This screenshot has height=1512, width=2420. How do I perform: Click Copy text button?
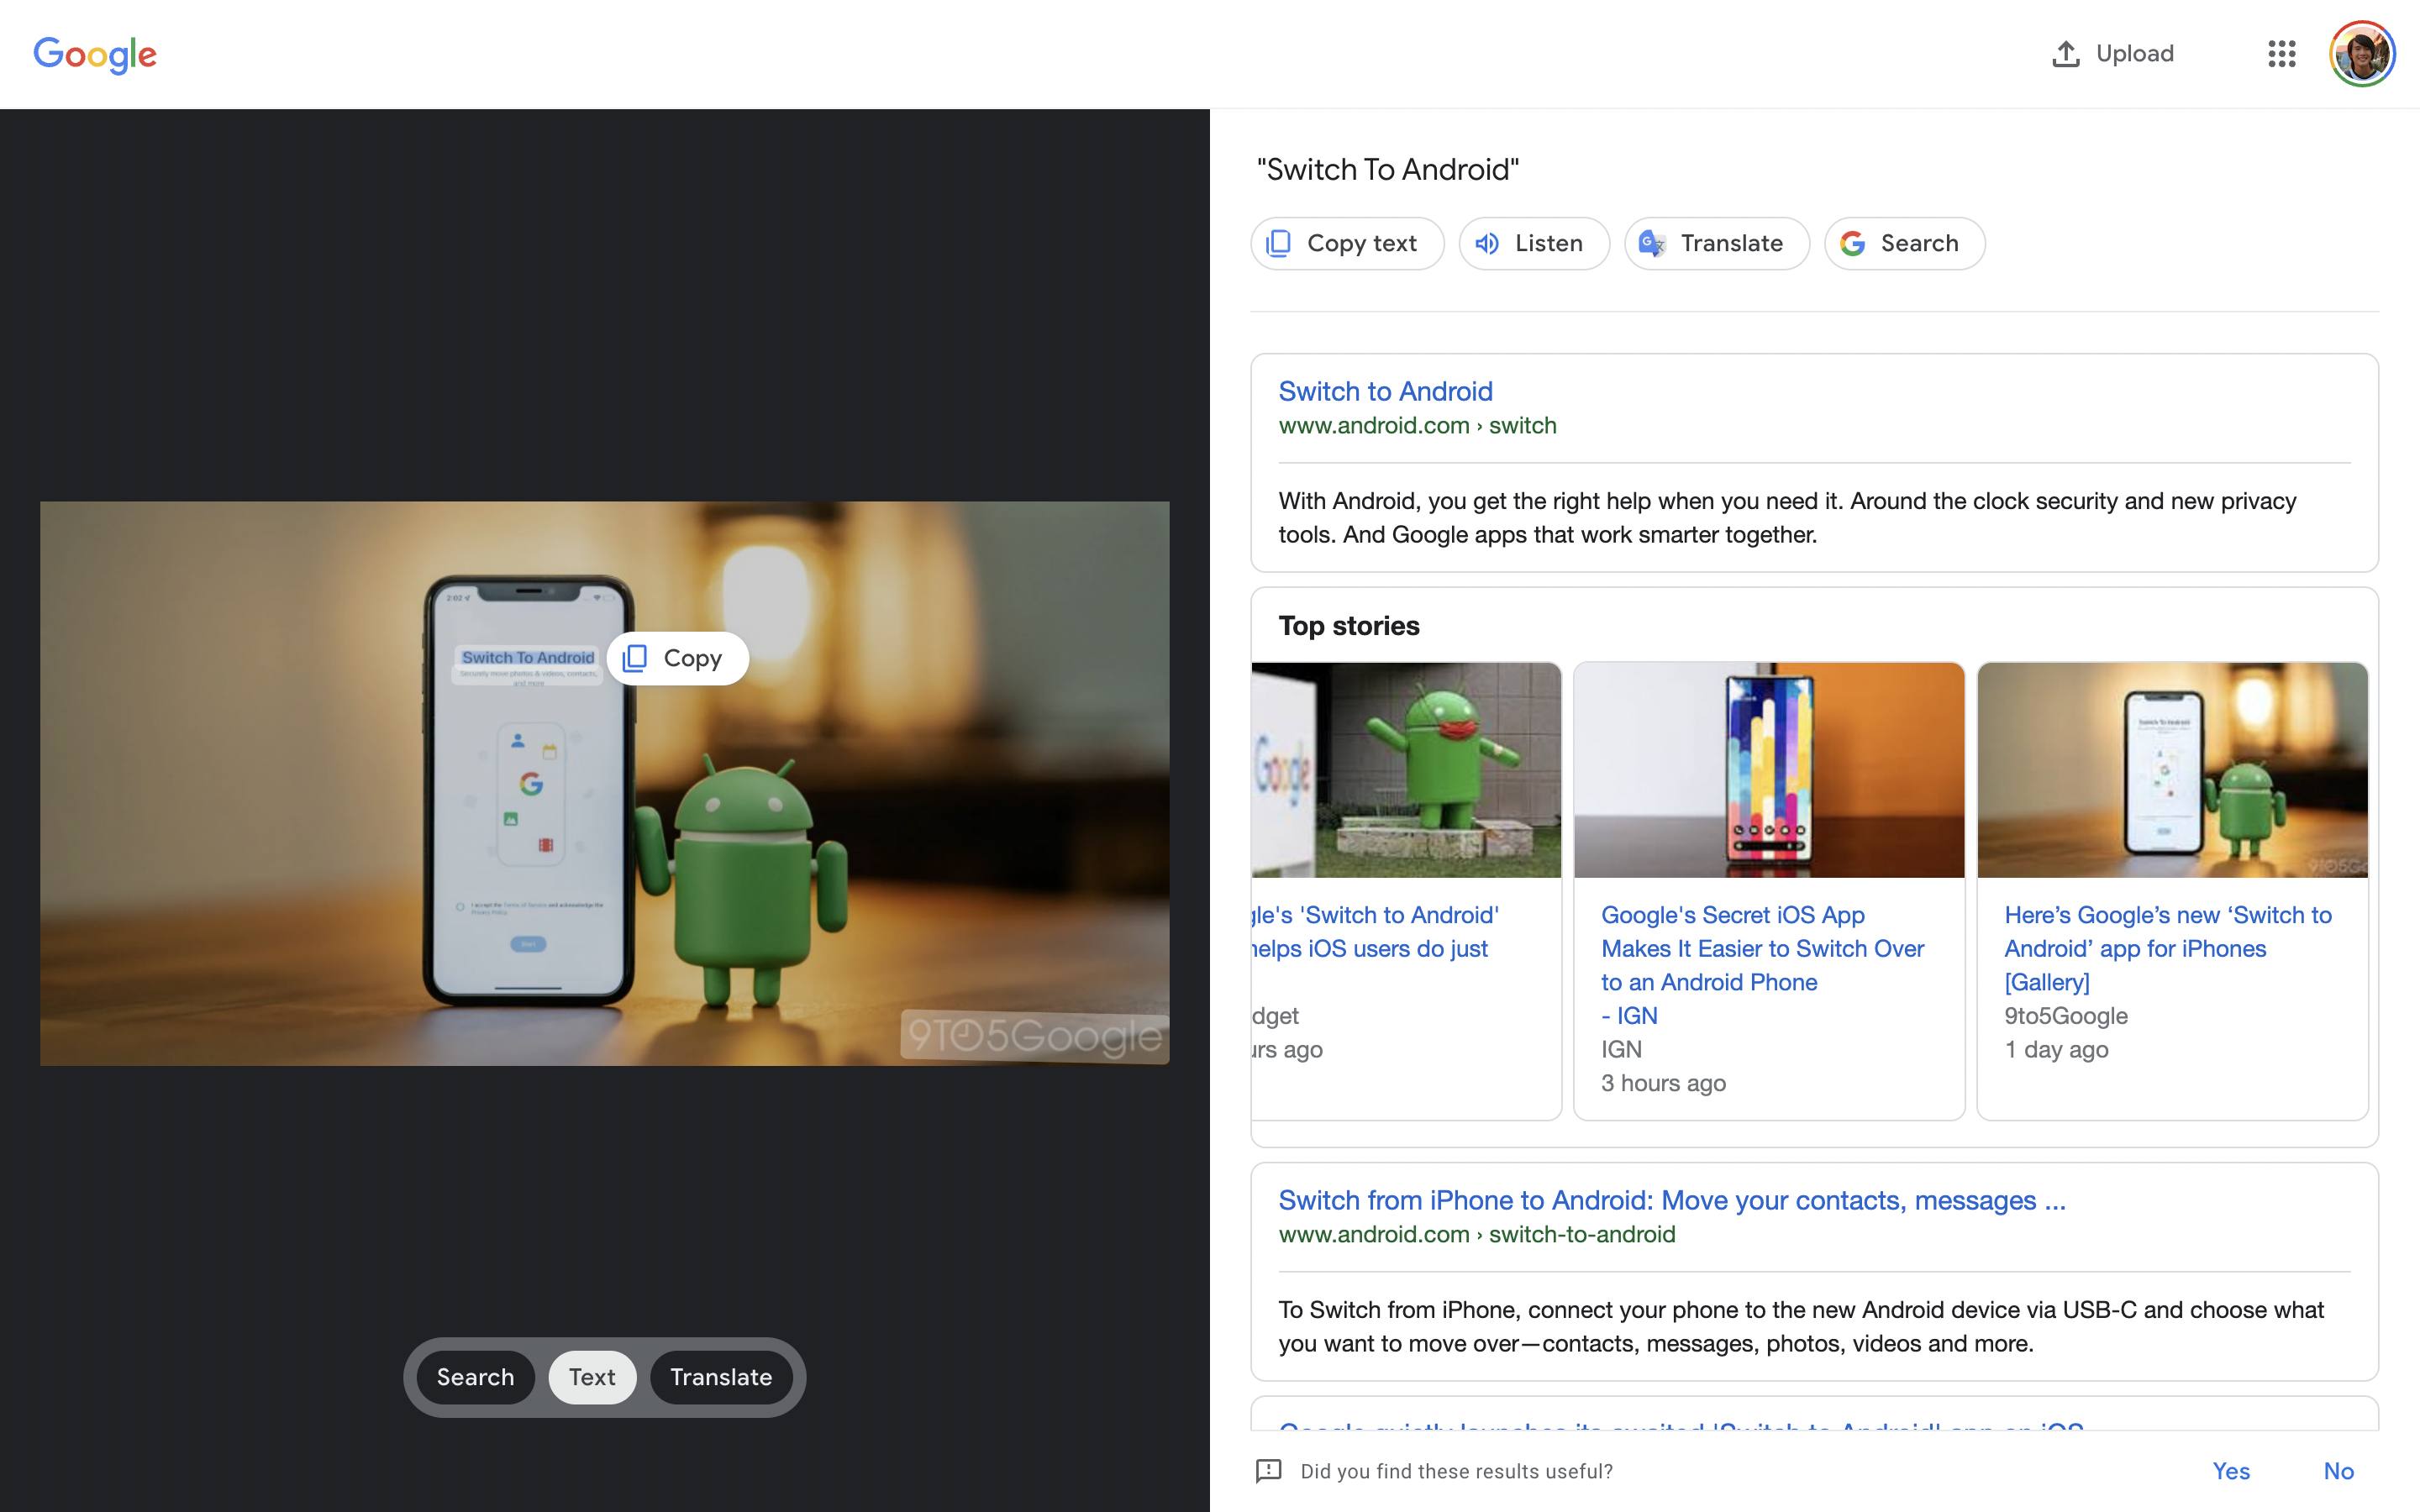1346,243
